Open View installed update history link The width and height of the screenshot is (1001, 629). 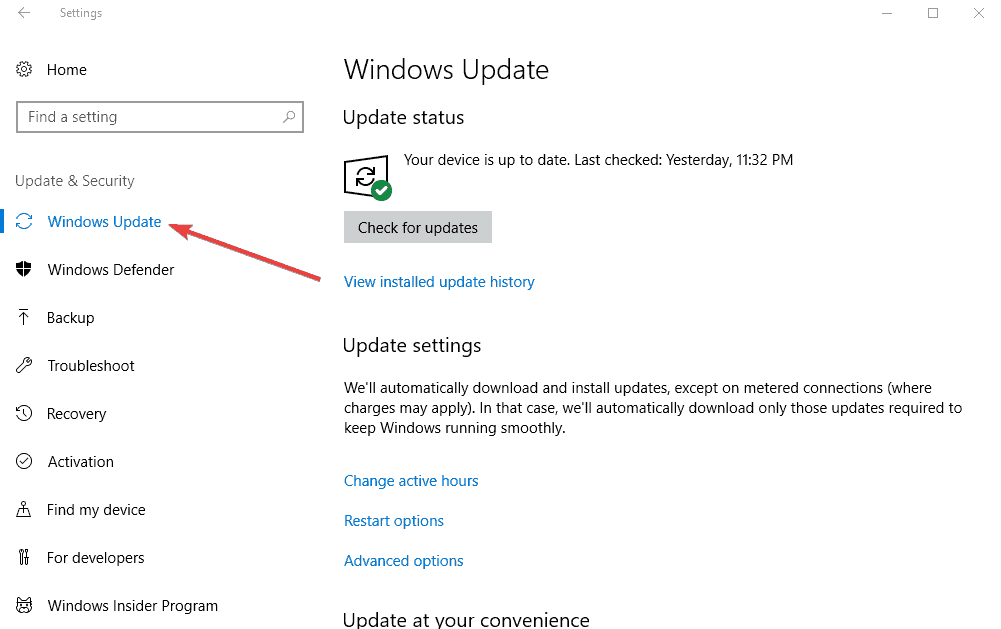(439, 282)
